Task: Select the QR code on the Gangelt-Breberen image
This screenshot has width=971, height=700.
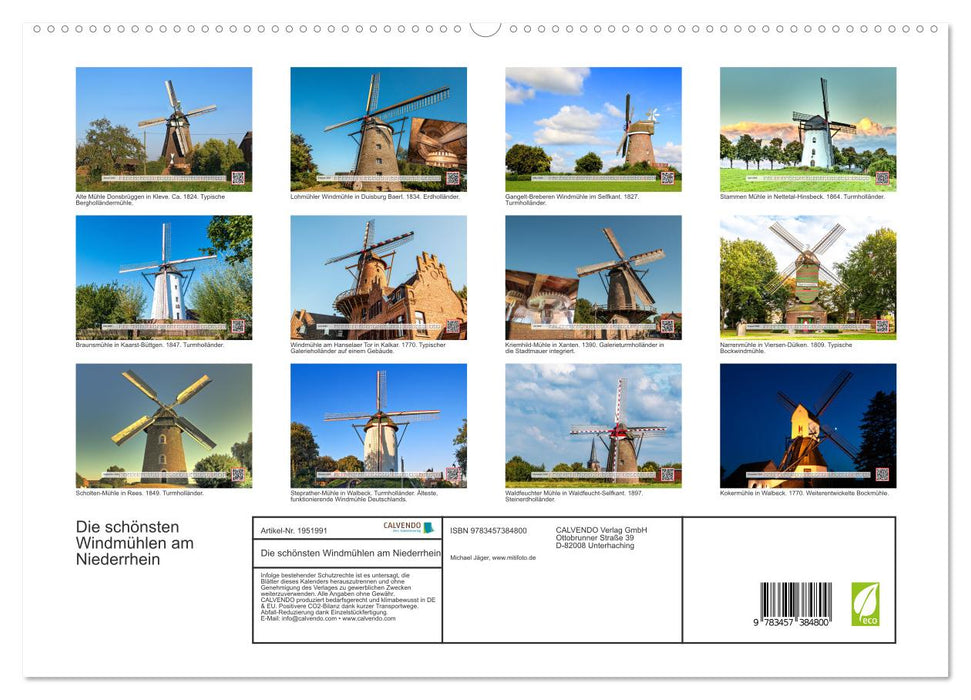Action: coord(666,177)
